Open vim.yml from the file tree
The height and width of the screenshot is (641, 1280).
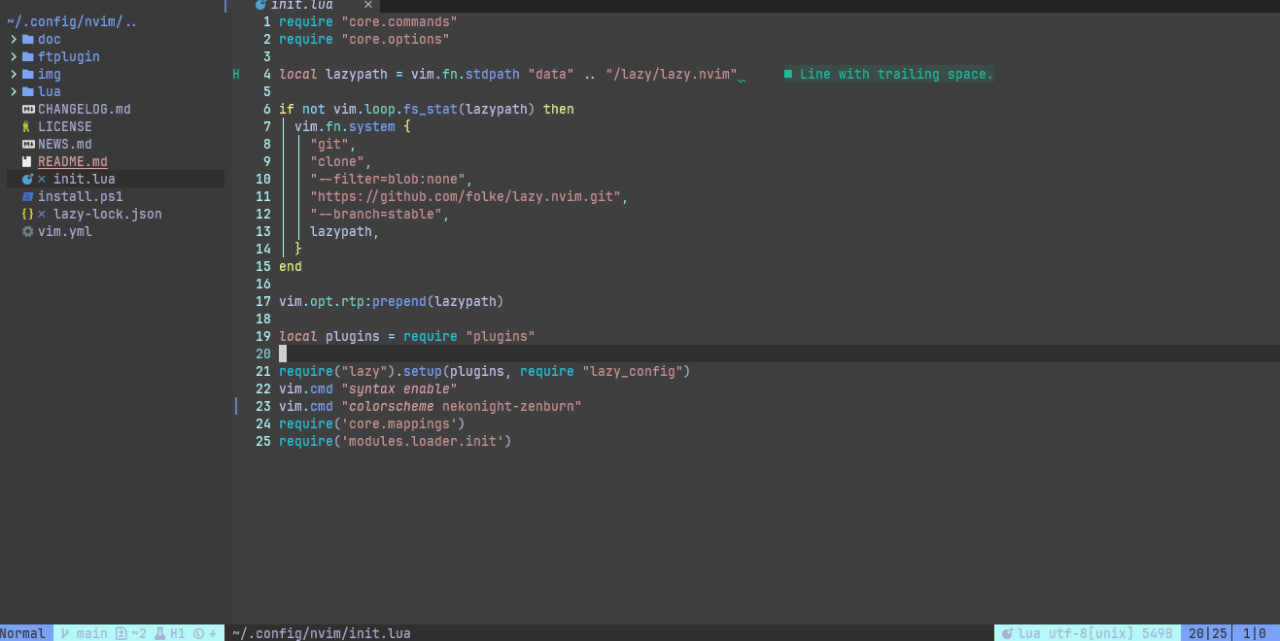tap(65, 232)
